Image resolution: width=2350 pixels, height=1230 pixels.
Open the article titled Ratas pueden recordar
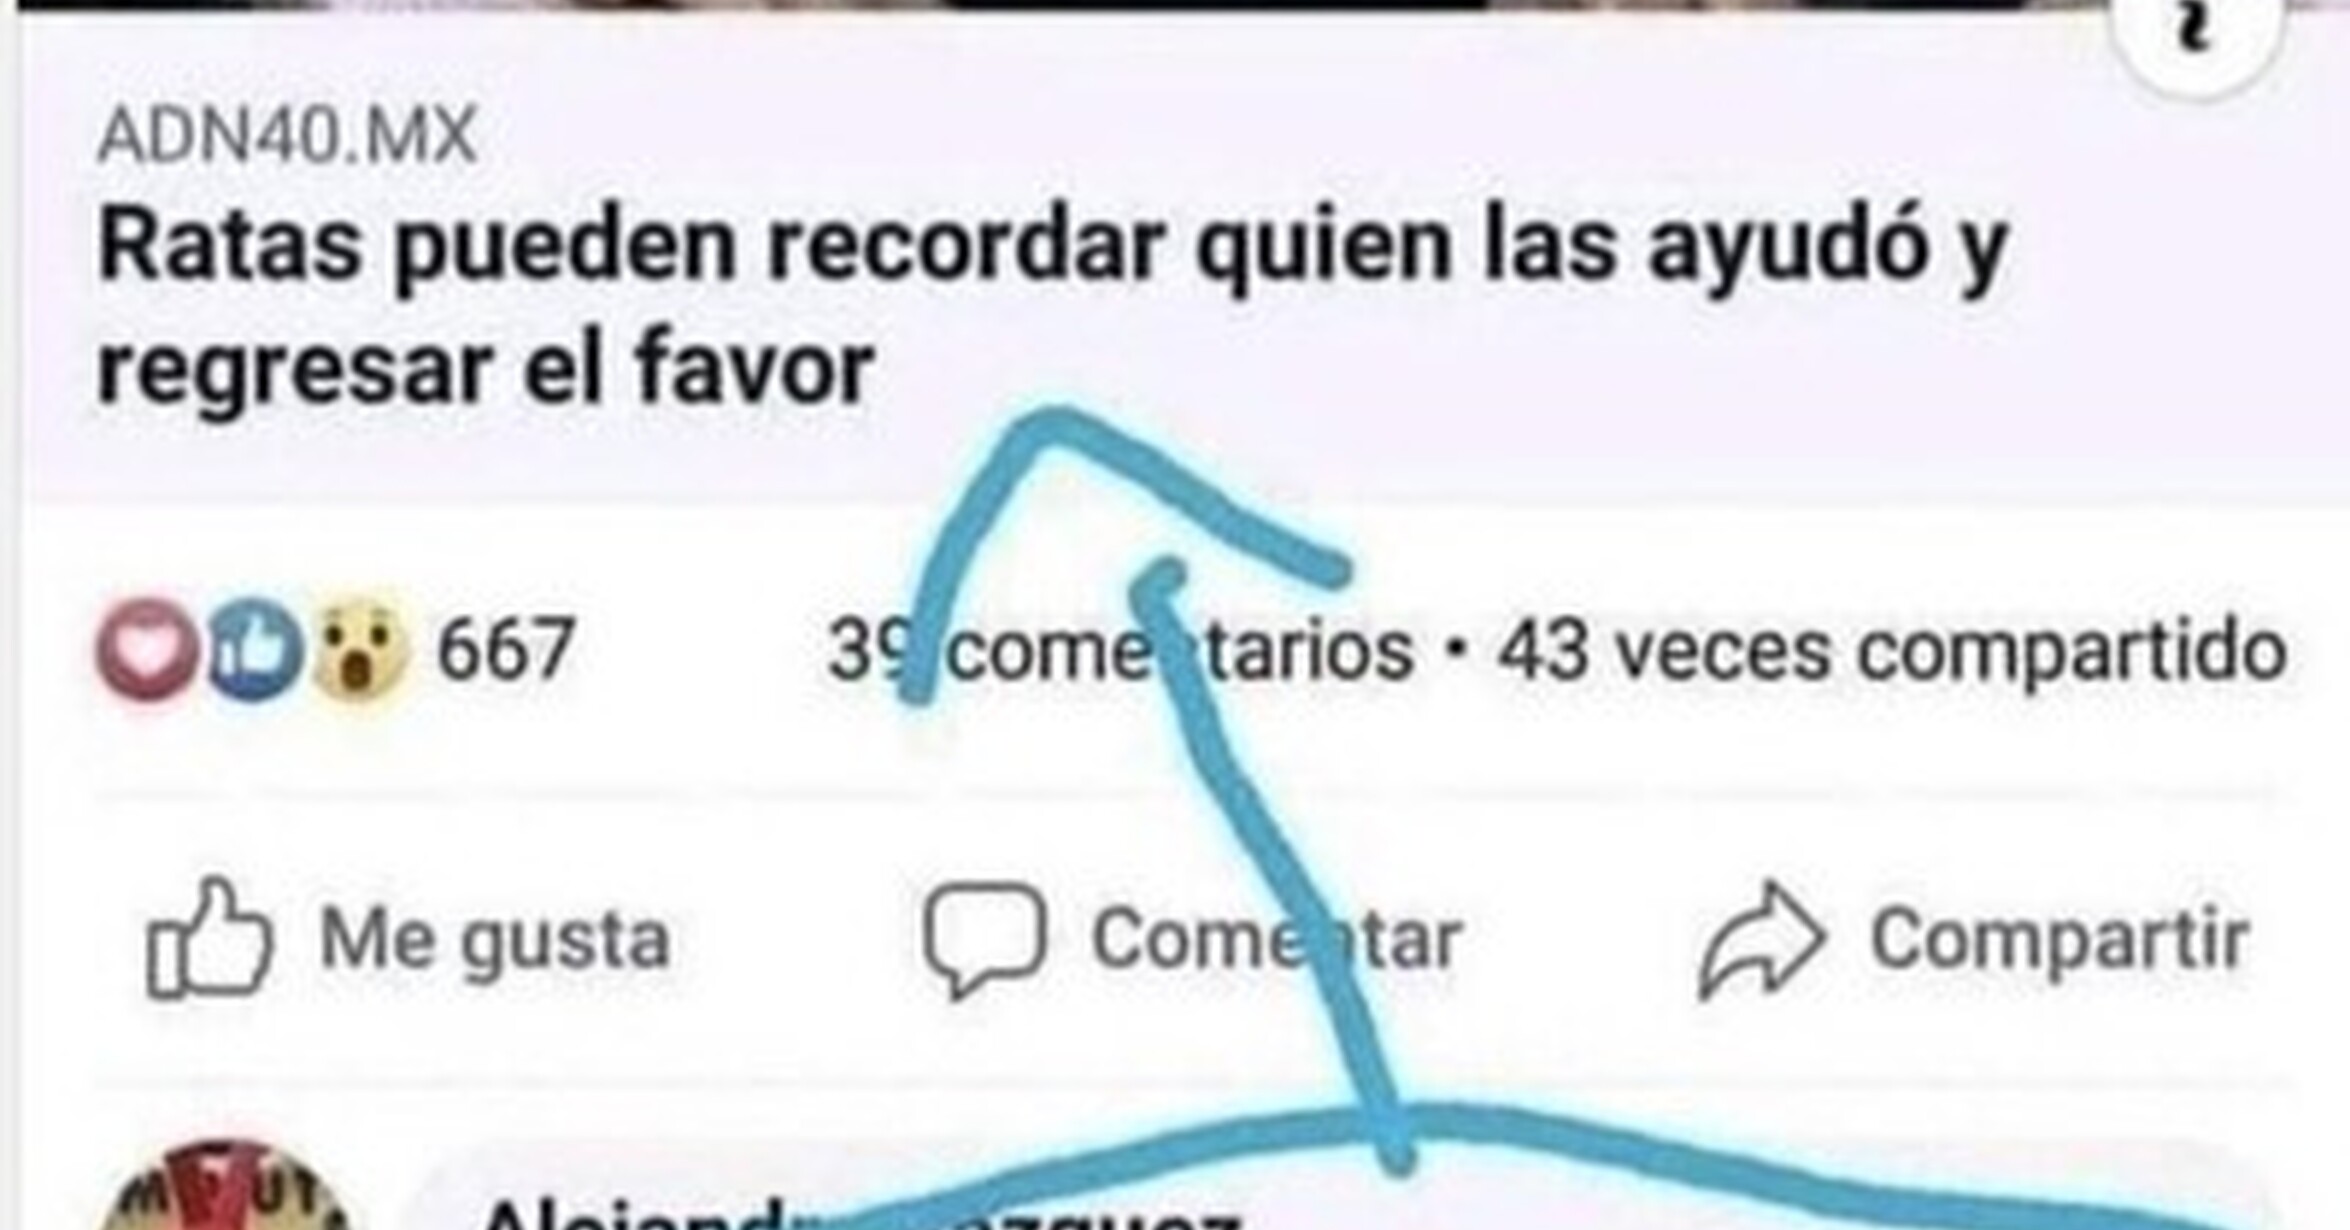pos(1052,308)
